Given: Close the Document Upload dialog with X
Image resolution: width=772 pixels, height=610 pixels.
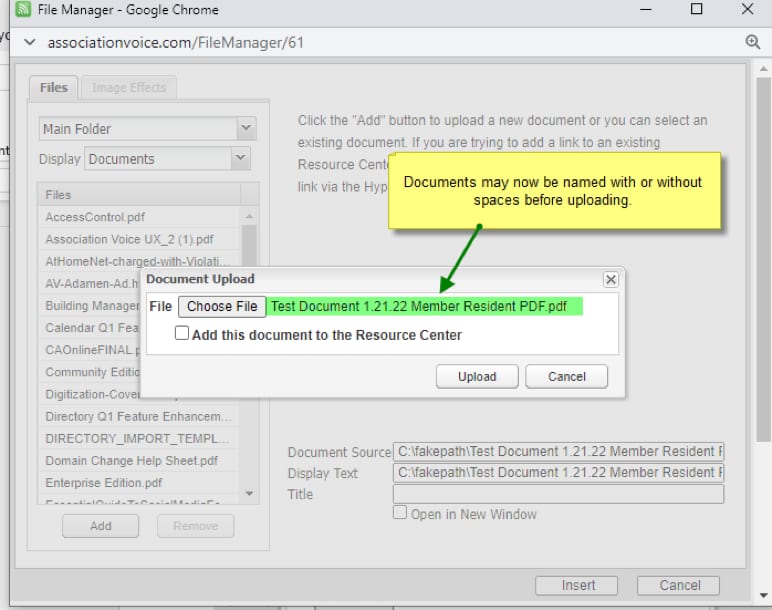Looking at the screenshot, I should point(611,280).
